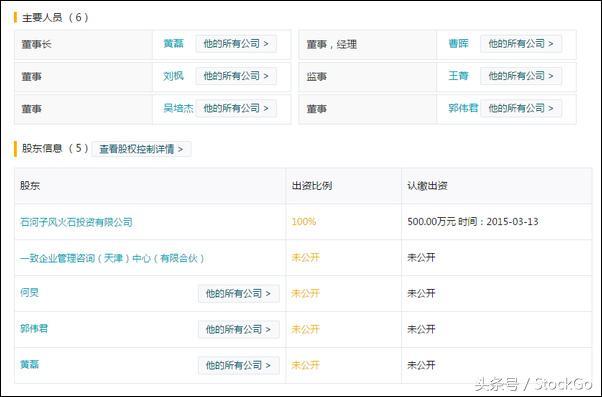Viewport: 602px width, 397px height.
Task: Select the 100% investment ratio value
Action: pos(304,222)
